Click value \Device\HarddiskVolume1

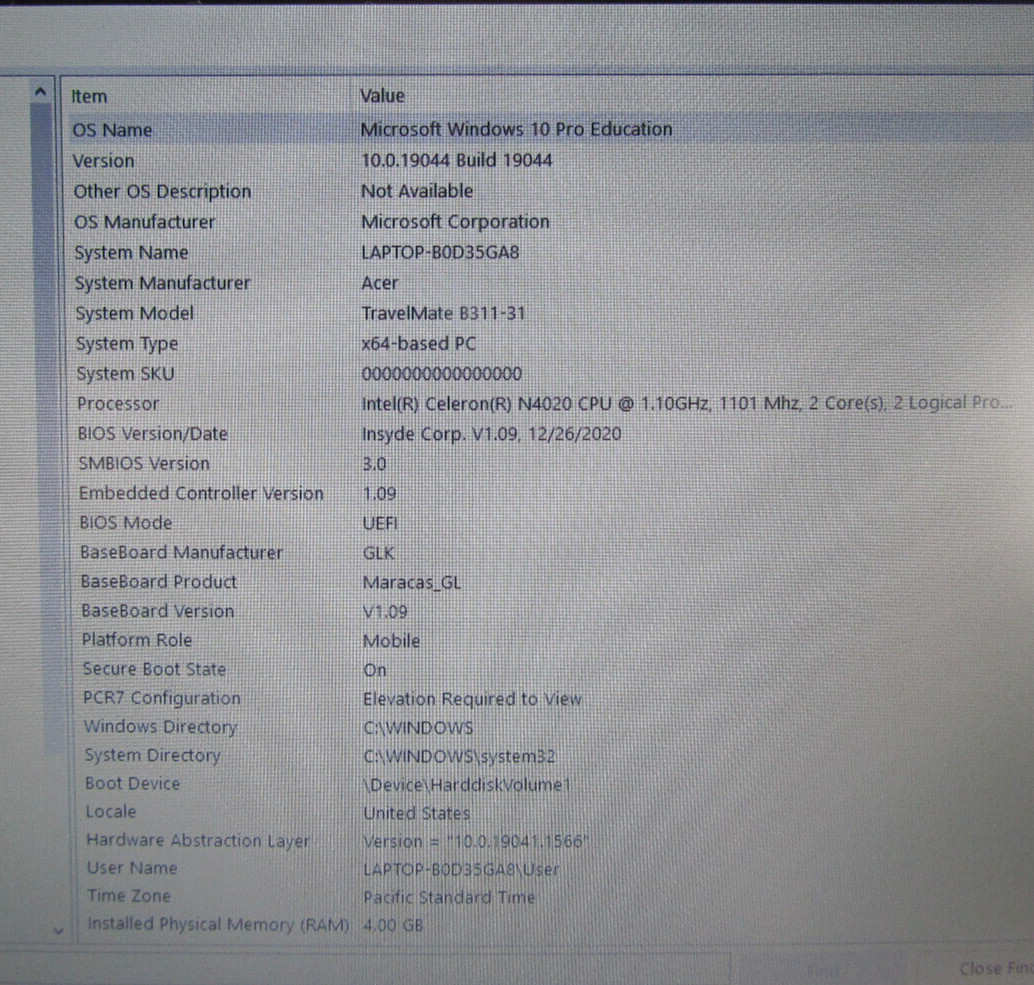[x=468, y=785]
